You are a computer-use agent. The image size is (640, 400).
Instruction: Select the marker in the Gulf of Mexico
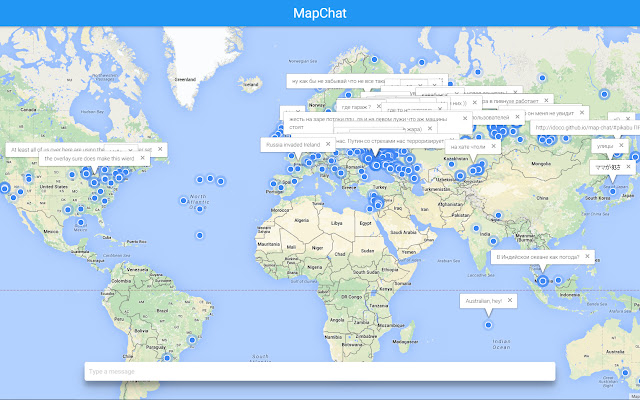pos(81,222)
